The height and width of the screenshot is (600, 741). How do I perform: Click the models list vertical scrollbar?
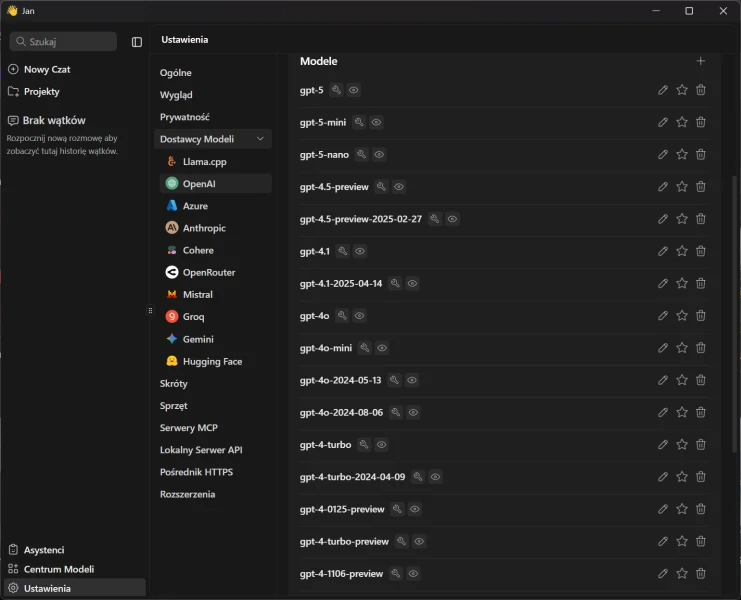[735, 300]
